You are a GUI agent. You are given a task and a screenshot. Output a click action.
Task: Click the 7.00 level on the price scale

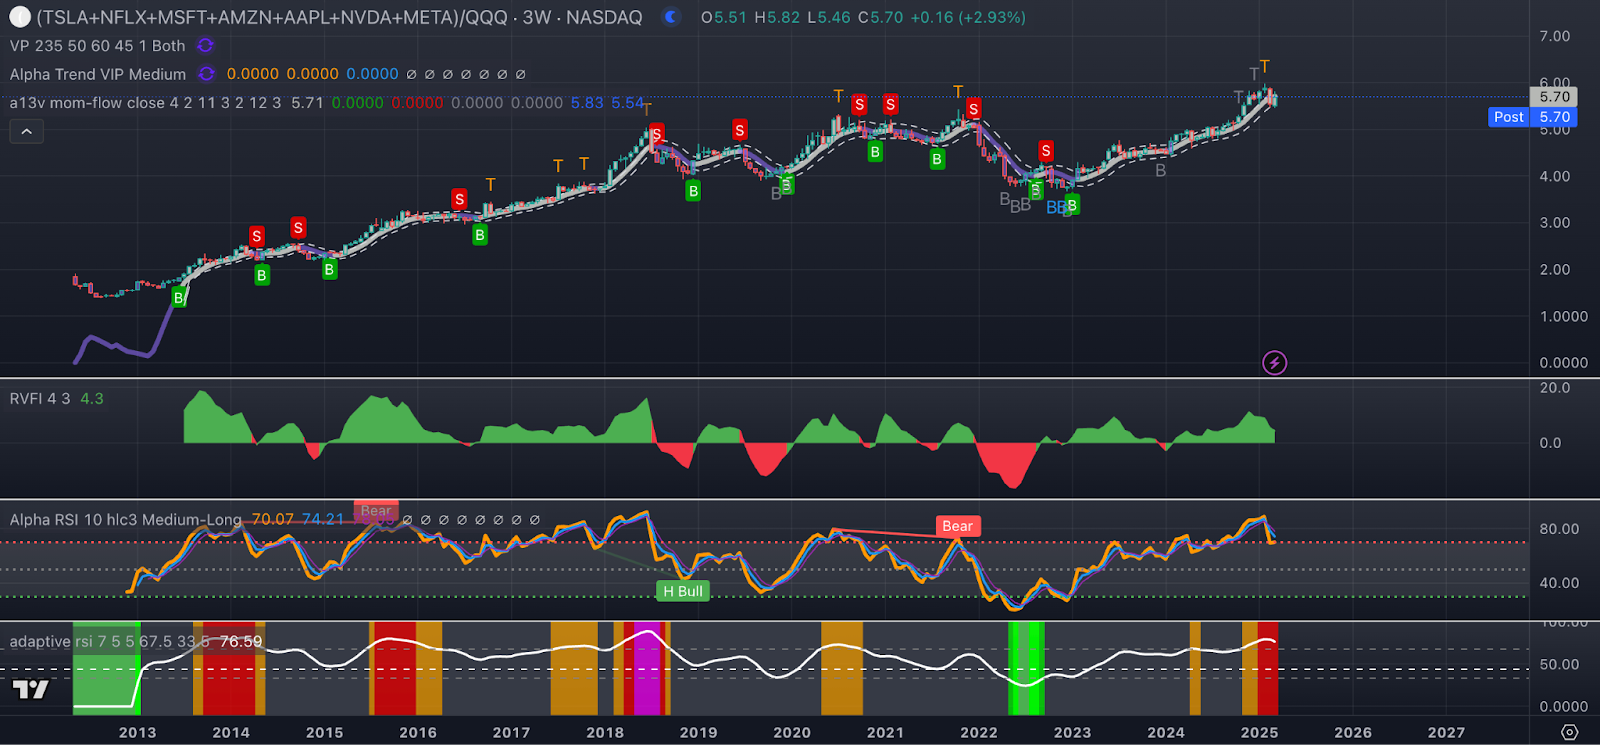[1555, 36]
